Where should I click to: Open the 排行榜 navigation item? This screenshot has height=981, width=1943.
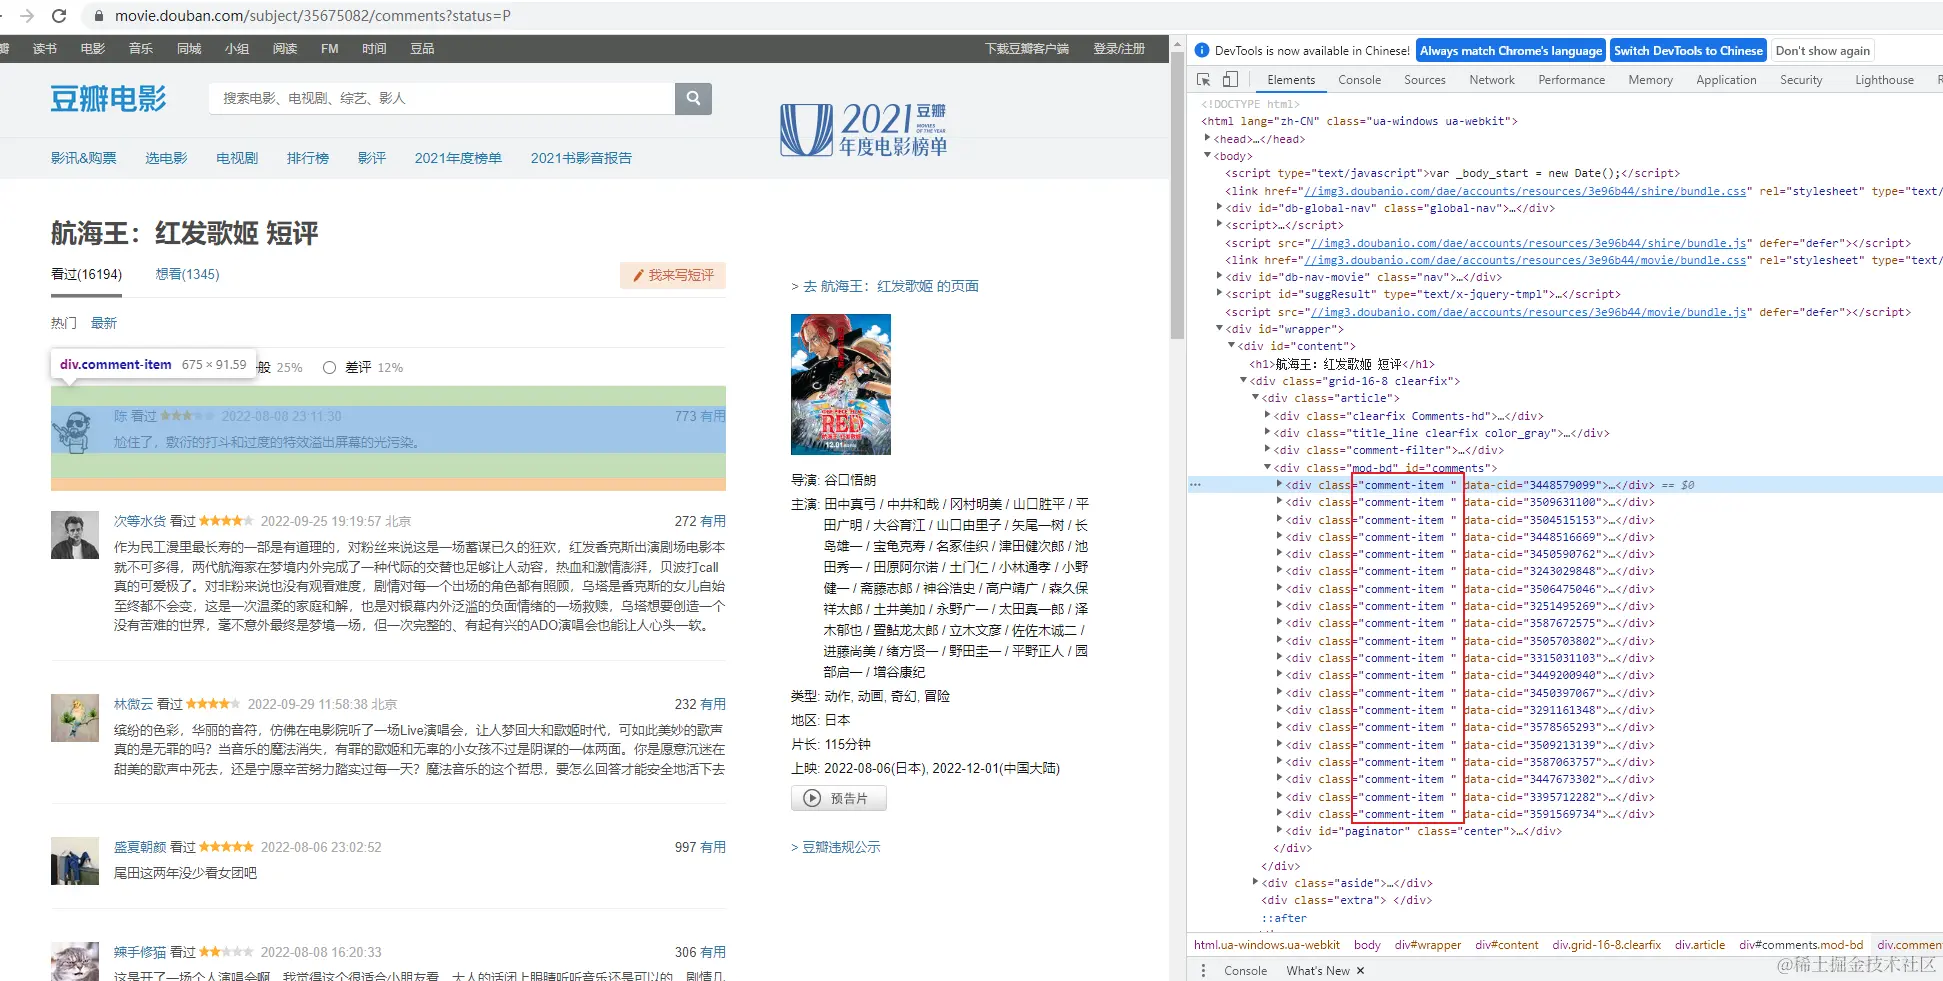307,158
